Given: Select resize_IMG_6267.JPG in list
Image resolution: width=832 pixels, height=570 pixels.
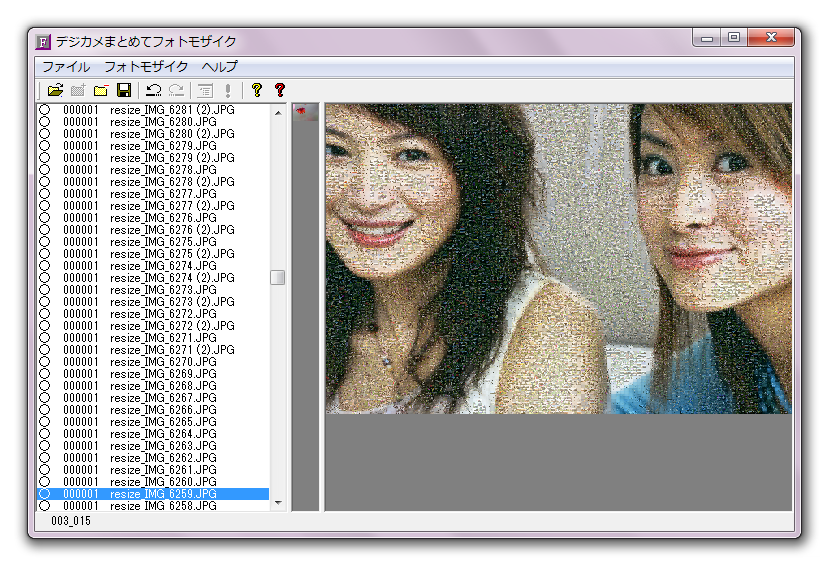Looking at the screenshot, I should click(x=153, y=398).
